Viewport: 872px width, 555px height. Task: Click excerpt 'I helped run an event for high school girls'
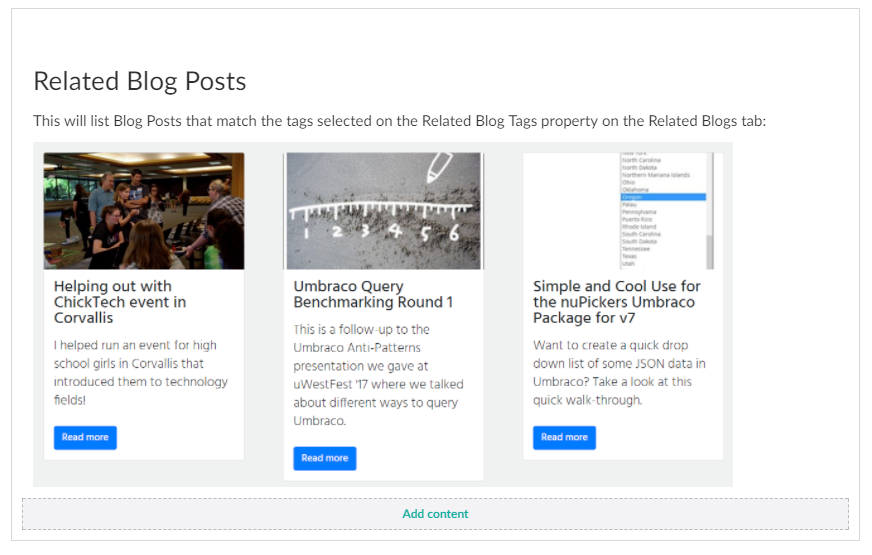click(141, 372)
